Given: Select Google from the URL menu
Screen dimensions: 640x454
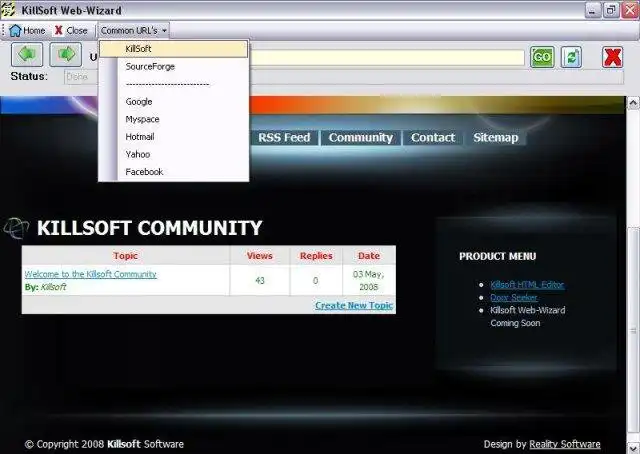Looking at the screenshot, I should tap(173, 102).
